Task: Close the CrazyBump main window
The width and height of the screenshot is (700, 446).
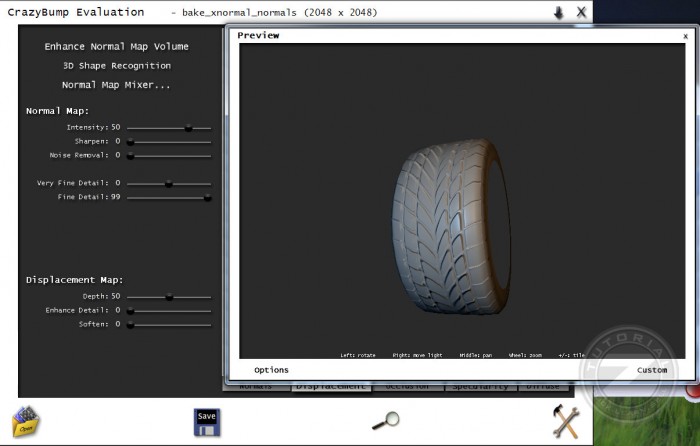Action: tap(581, 13)
